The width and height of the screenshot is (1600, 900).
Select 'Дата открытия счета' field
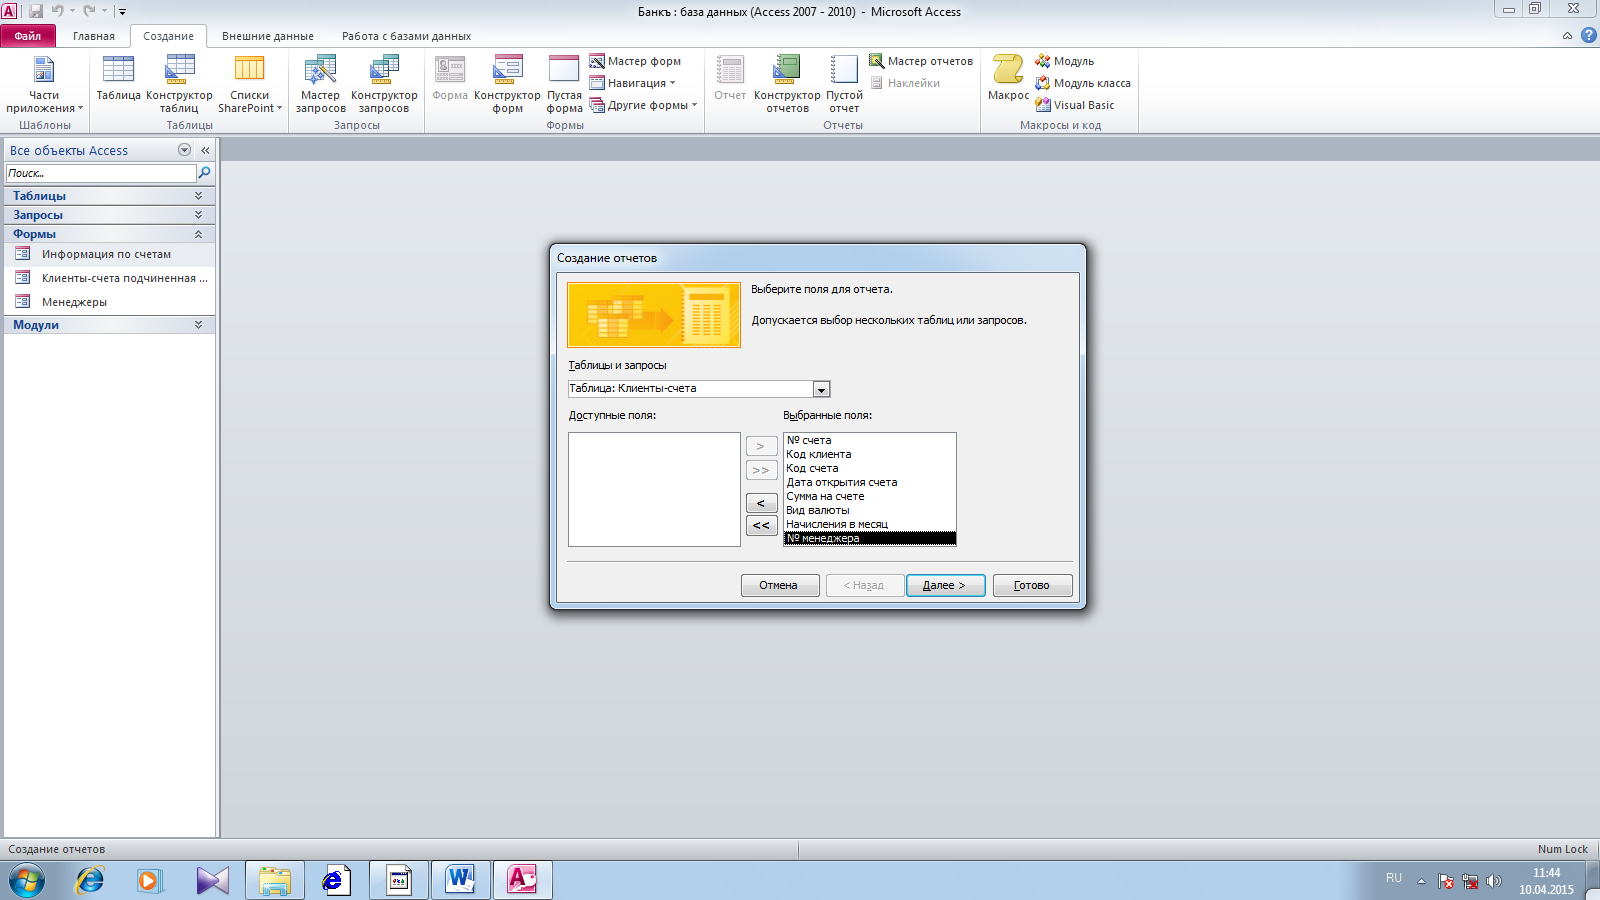(x=869, y=482)
